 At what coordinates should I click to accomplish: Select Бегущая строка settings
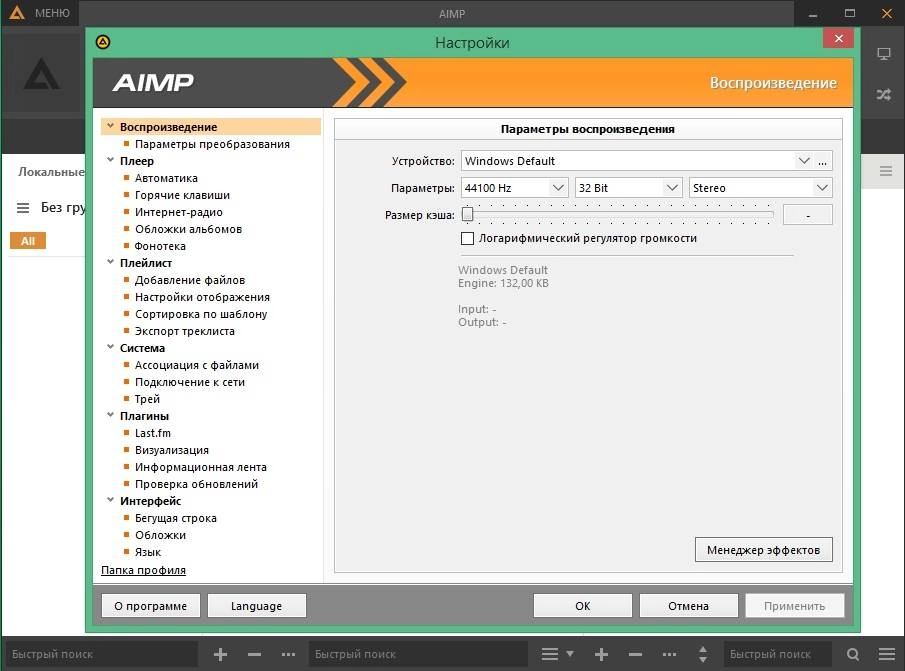click(176, 518)
